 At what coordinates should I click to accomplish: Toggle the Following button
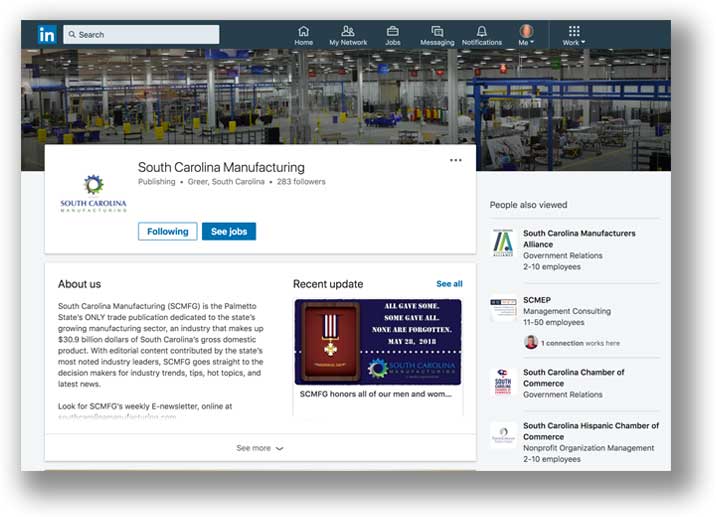tap(167, 231)
